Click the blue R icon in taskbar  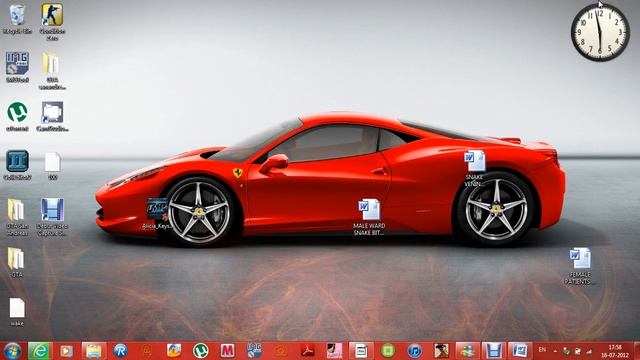point(120,351)
